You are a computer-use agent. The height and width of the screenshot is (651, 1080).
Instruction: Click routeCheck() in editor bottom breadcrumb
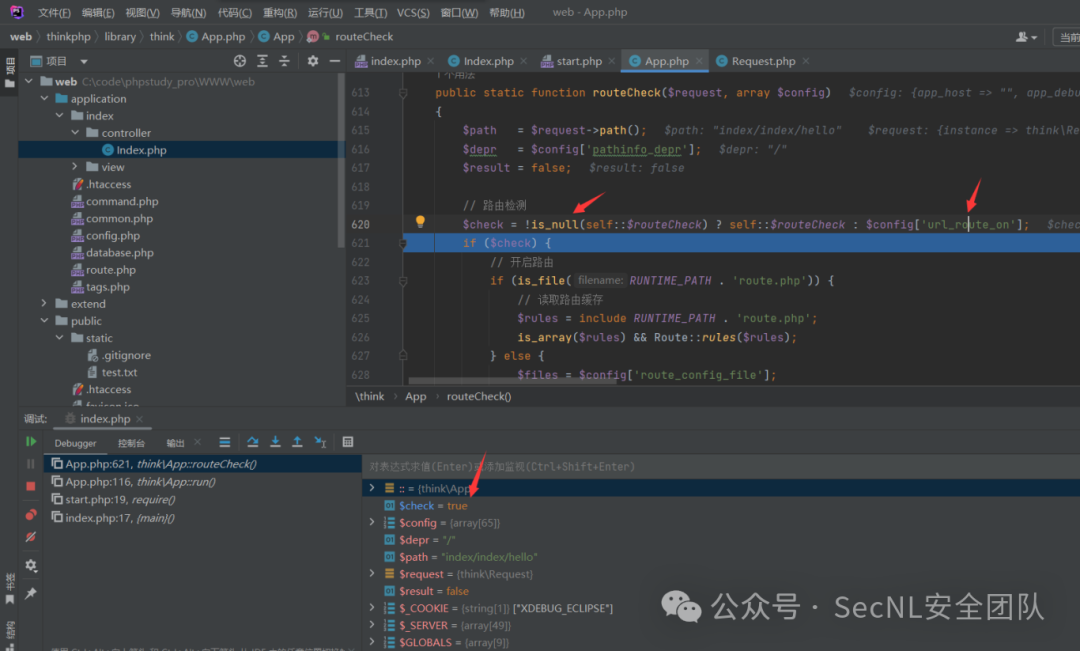pos(479,396)
